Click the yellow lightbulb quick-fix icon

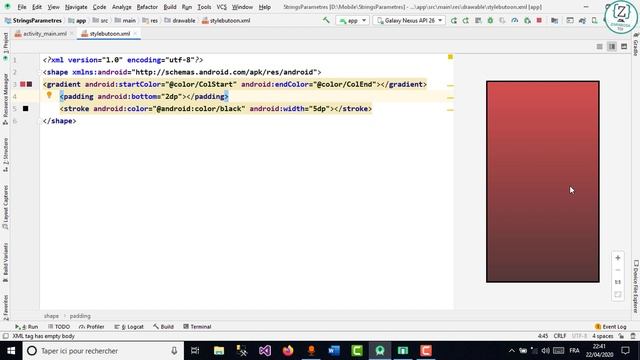tap(49, 96)
